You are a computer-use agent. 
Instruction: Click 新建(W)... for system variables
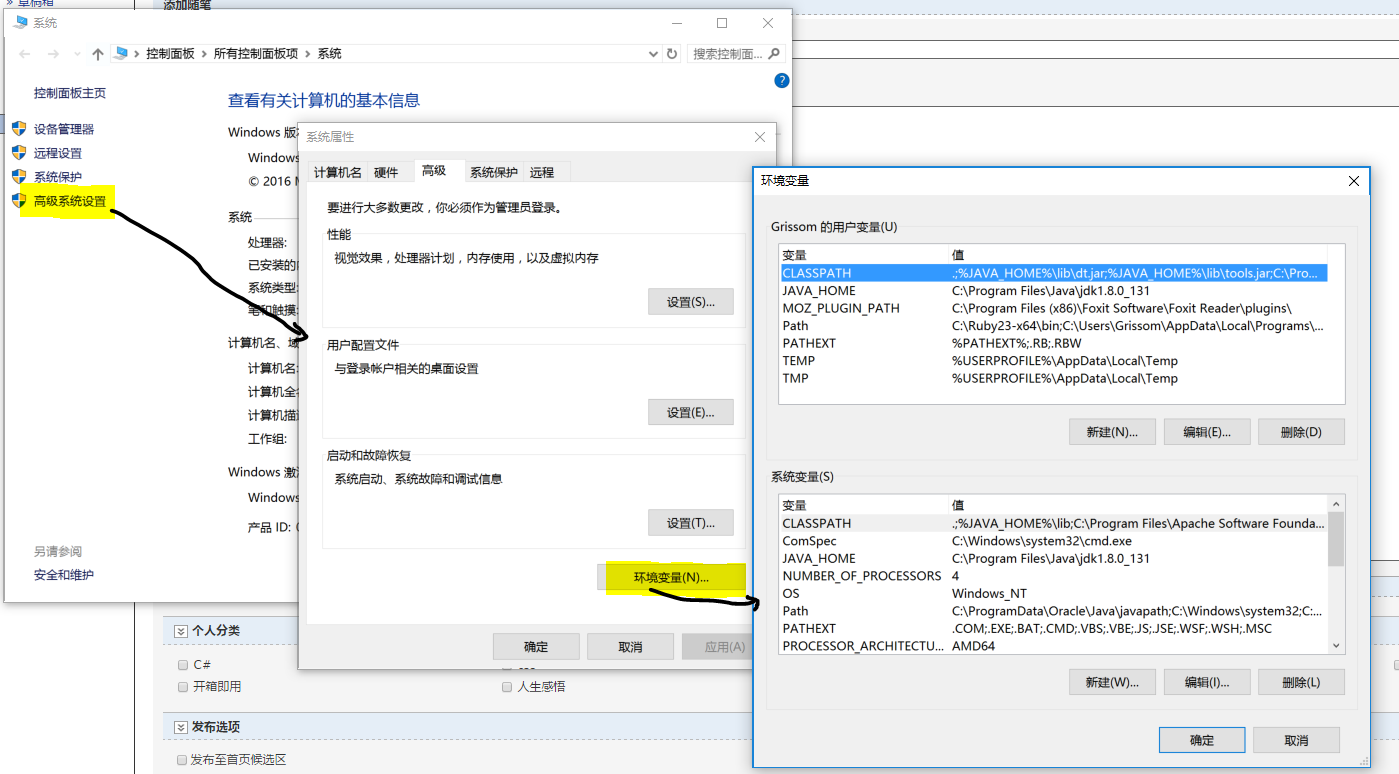click(1112, 682)
